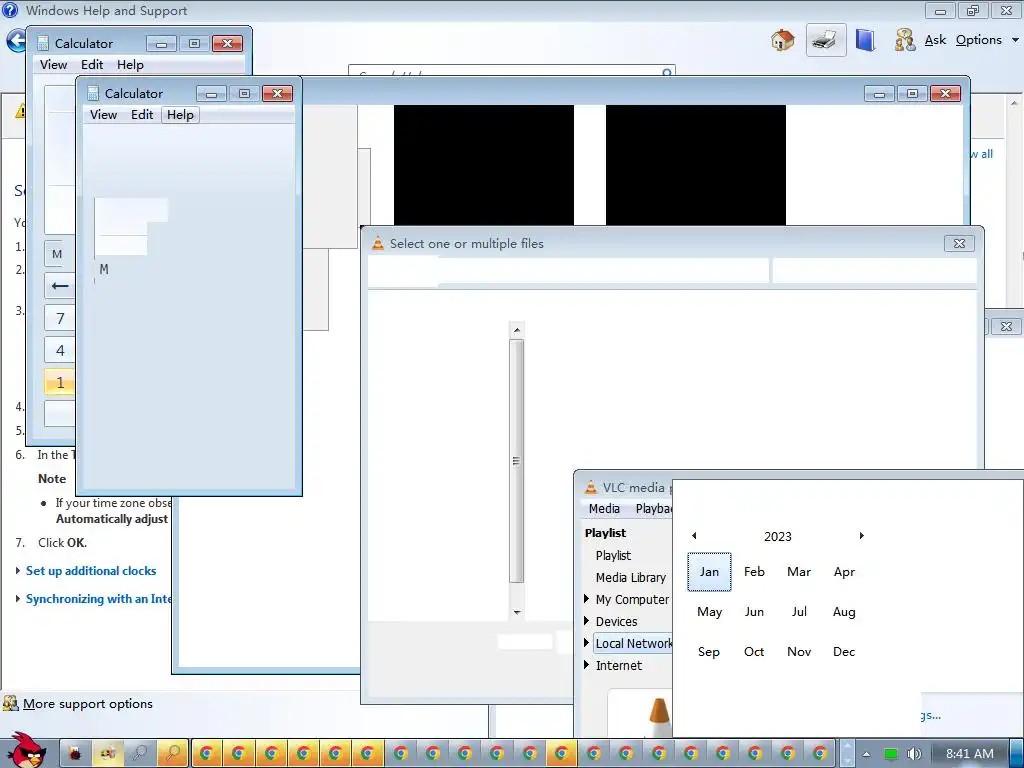Click the volume speaker tray icon
Screen dimensions: 1024x768
(914, 754)
